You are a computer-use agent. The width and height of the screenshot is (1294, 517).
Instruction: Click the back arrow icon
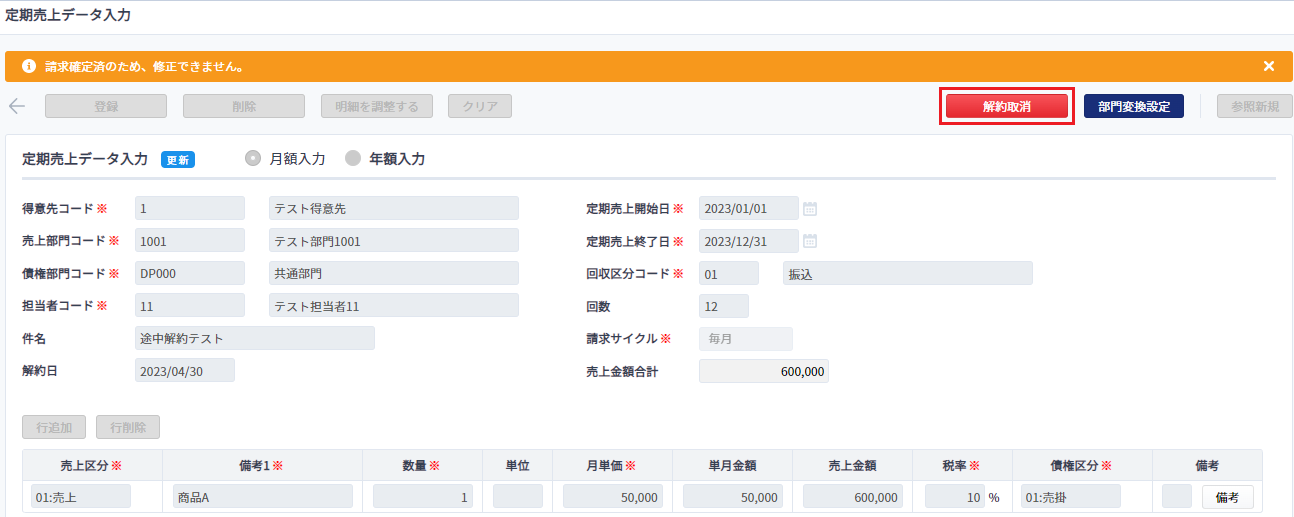tap(16, 106)
